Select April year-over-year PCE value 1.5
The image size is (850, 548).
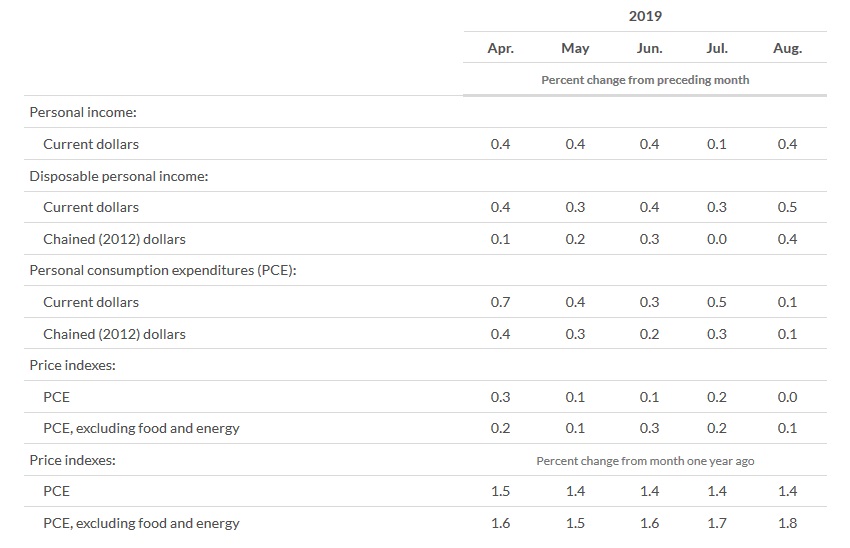(500, 491)
